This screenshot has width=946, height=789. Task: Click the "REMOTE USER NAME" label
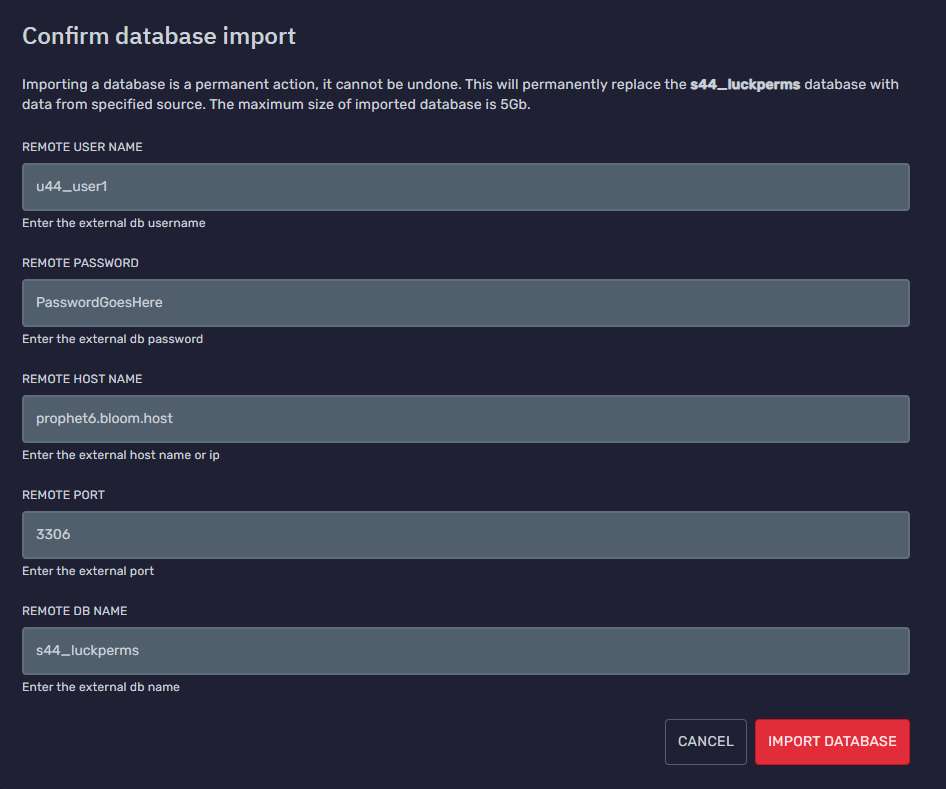click(x=82, y=147)
